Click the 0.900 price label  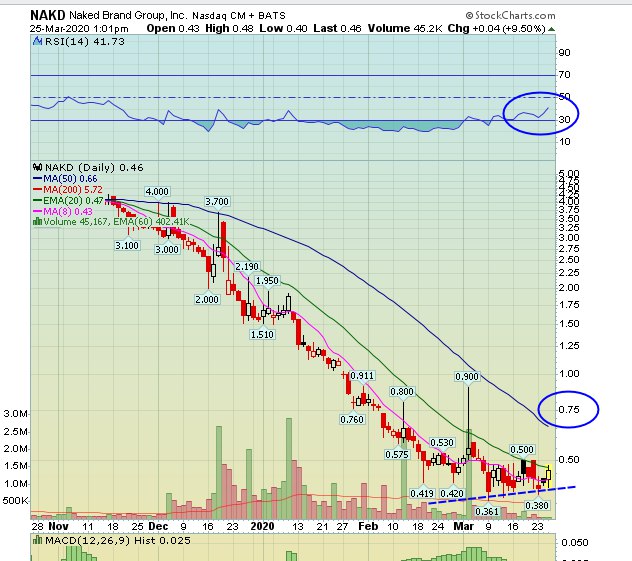click(x=467, y=376)
